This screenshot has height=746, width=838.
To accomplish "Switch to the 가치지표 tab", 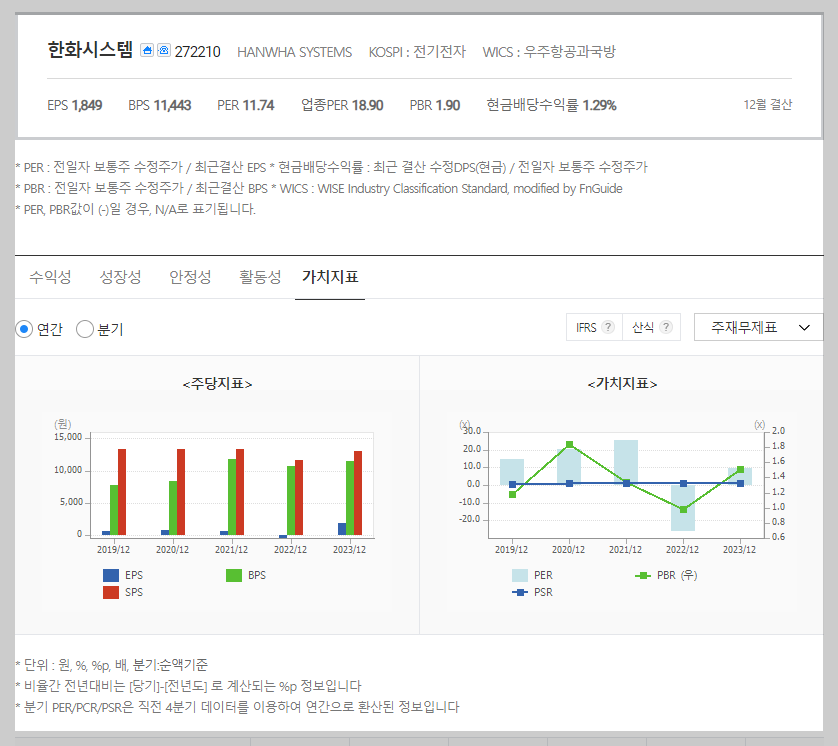I will pos(330,277).
